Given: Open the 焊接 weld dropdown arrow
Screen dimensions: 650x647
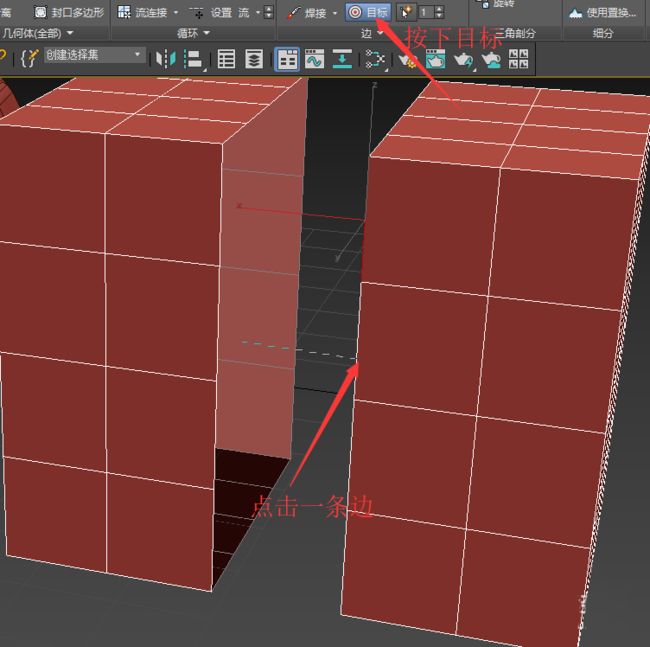Looking at the screenshot, I should click(335, 13).
